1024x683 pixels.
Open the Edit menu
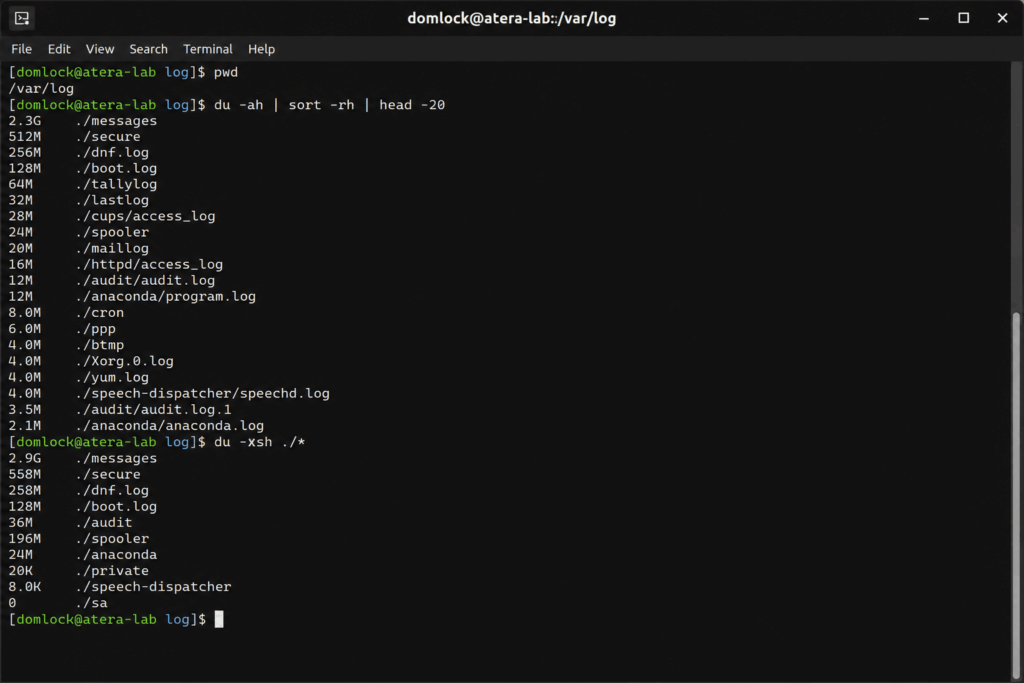coord(59,49)
